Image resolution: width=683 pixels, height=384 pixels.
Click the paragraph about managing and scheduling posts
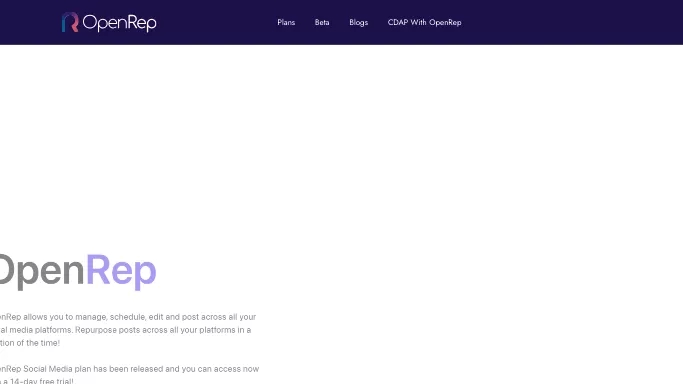pos(128,330)
